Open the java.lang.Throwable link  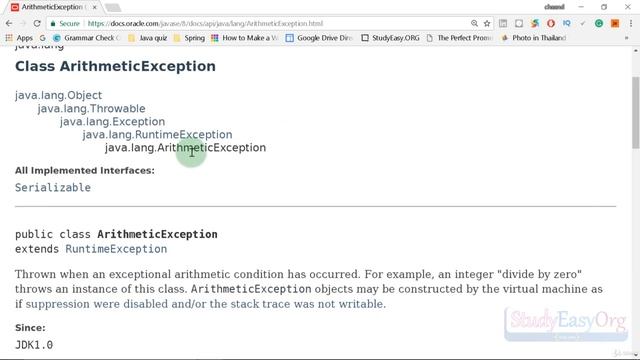point(91,109)
